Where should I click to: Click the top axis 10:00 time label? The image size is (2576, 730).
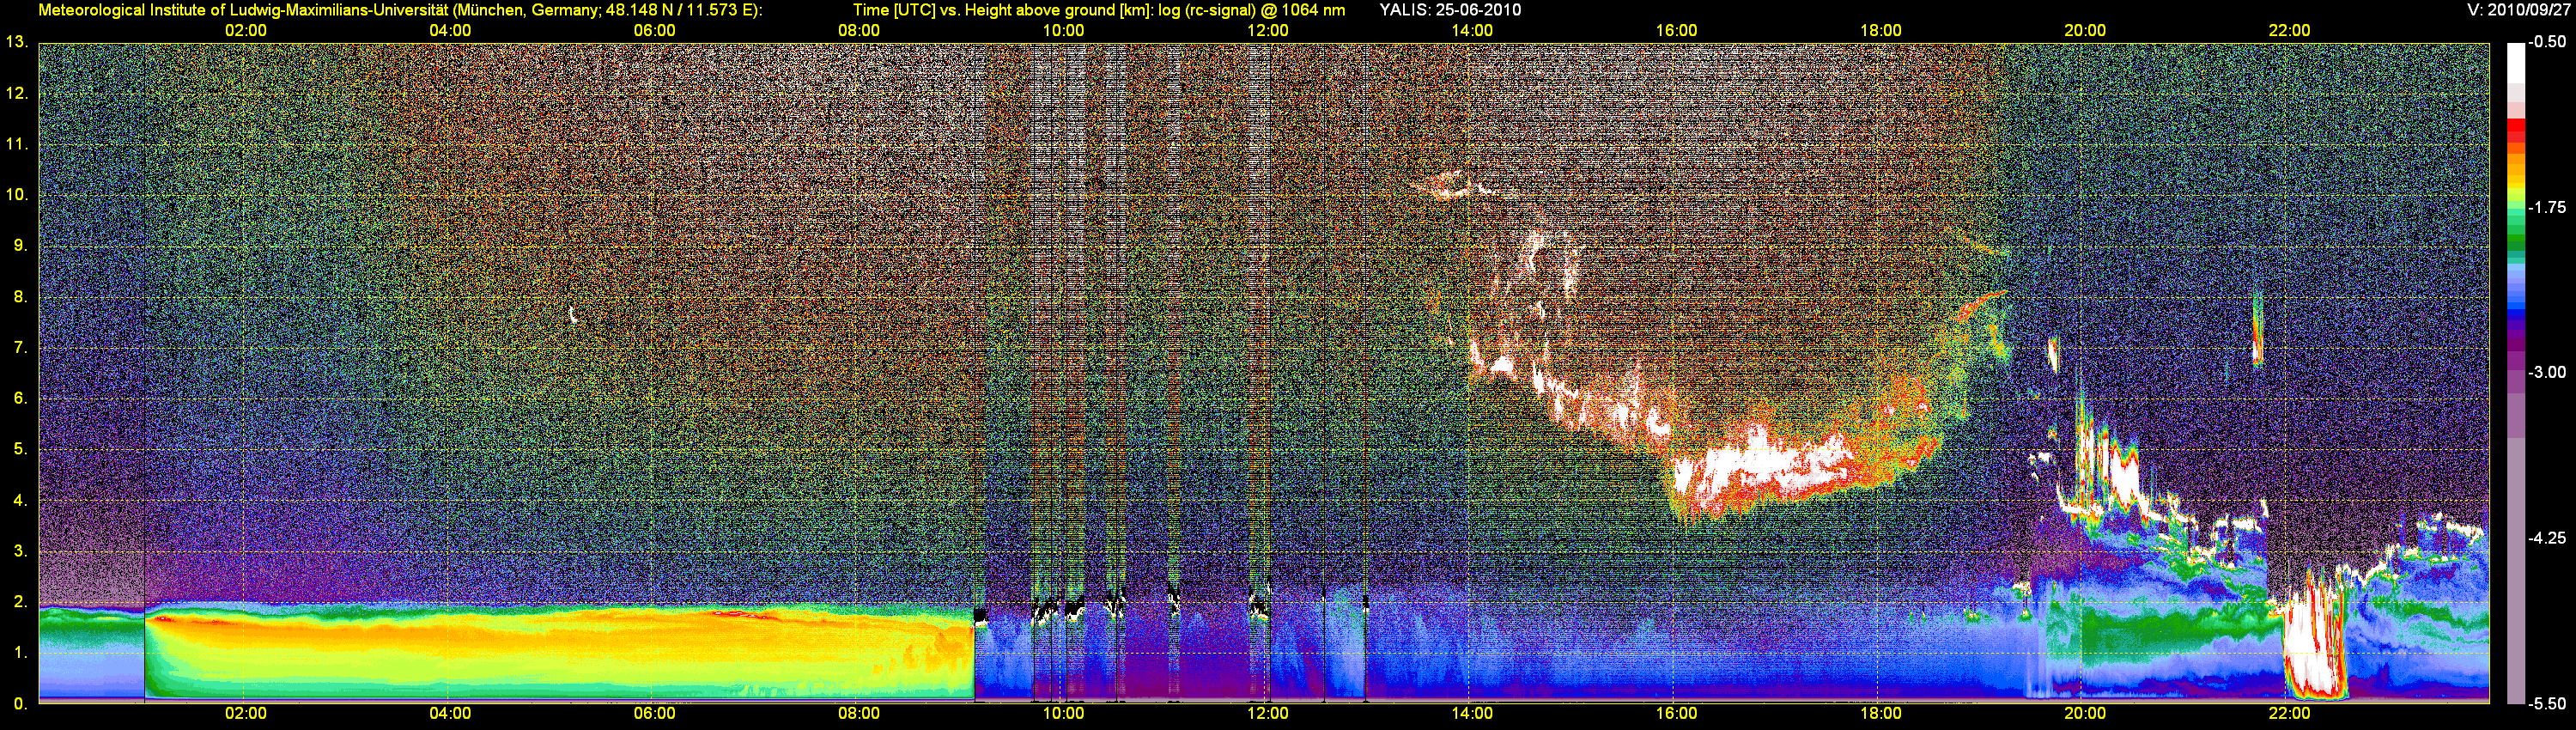1063,31
